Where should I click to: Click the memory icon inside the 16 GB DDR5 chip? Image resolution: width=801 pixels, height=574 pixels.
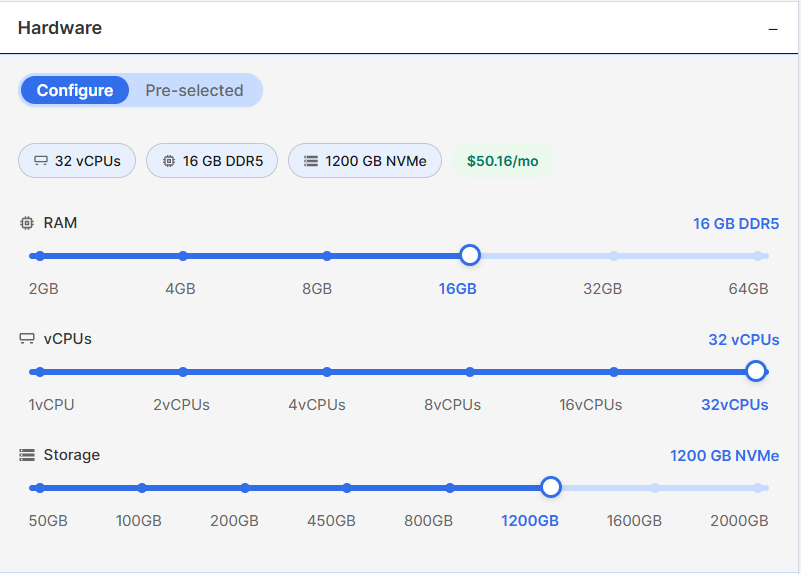pos(169,161)
